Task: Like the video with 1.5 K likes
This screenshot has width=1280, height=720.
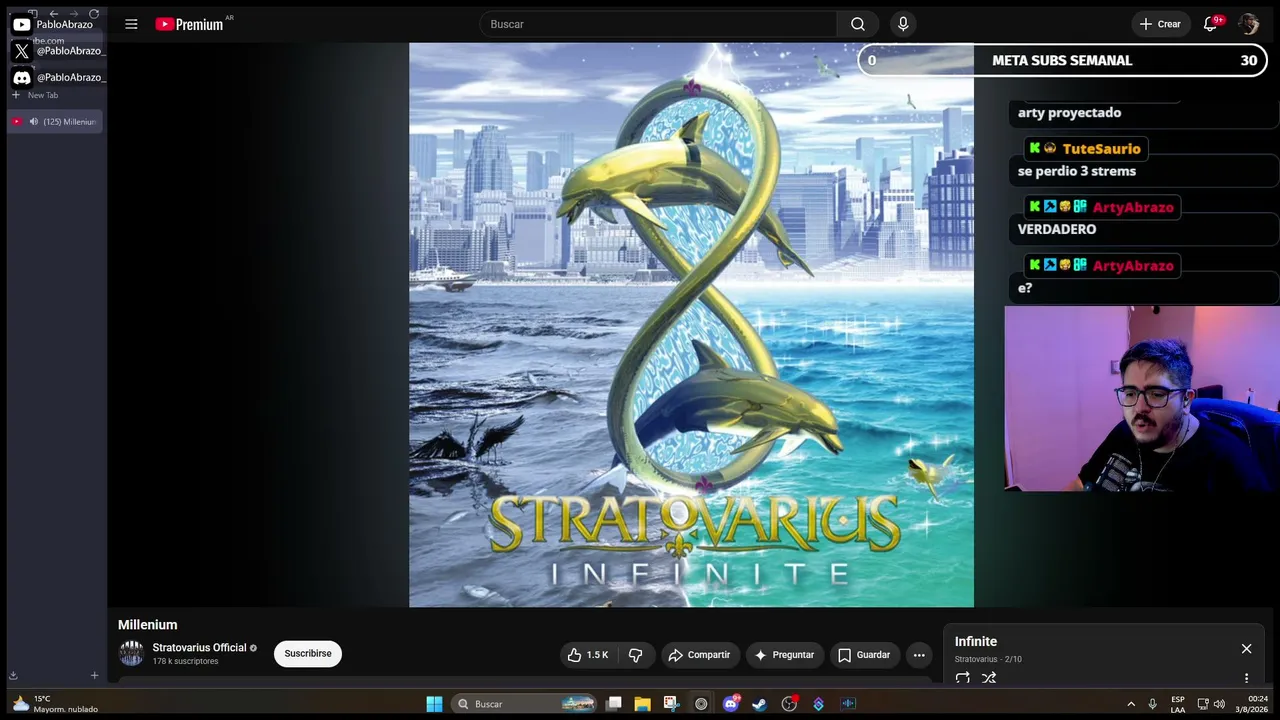Action: (588, 655)
